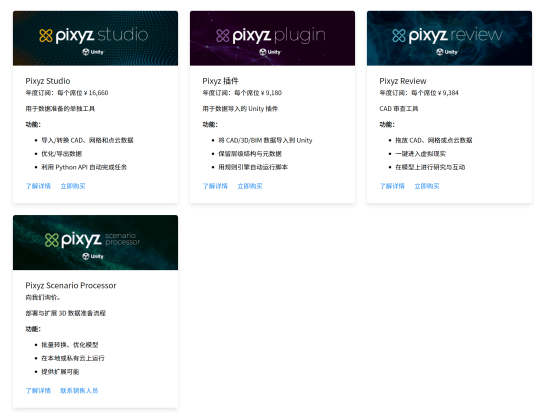Select the Pixyz 插件 card title
The image size is (560, 419).
point(220,81)
